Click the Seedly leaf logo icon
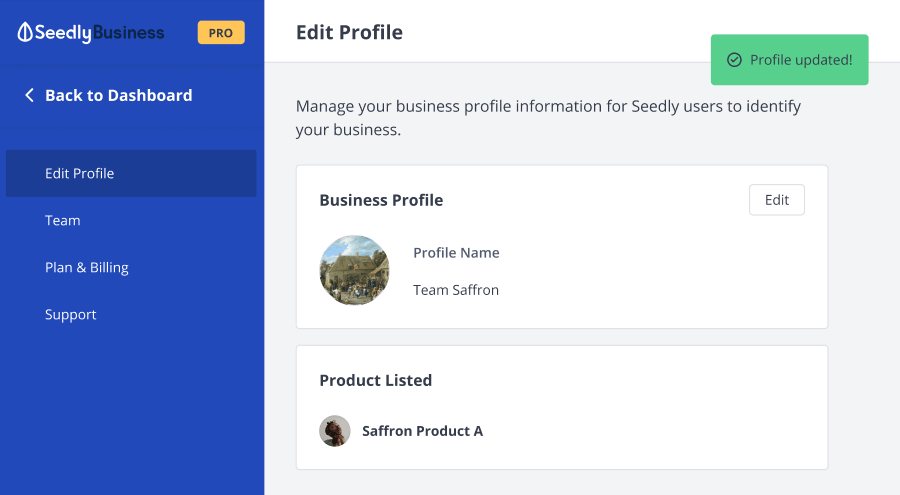Image resolution: width=900 pixels, height=495 pixels. pyautogui.click(x=25, y=33)
